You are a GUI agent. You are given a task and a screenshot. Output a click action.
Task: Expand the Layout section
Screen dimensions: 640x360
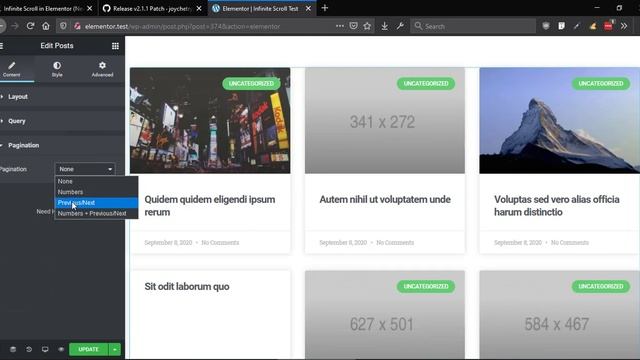point(62,97)
